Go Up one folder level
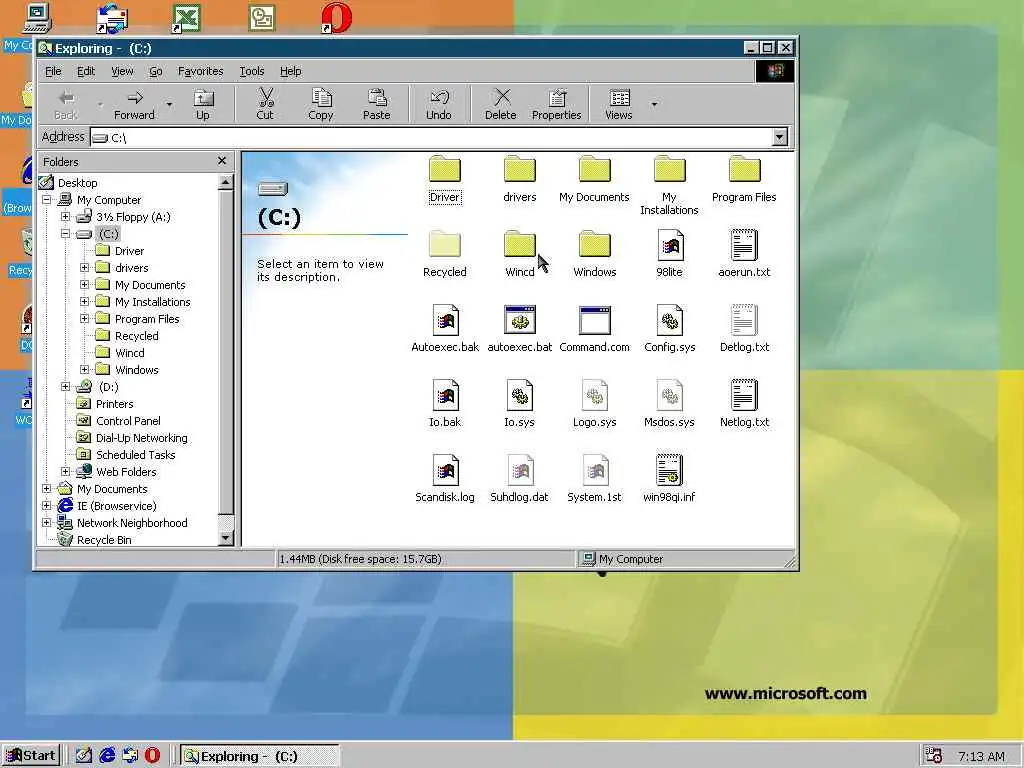The width and height of the screenshot is (1024, 768). [x=203, y=104]
